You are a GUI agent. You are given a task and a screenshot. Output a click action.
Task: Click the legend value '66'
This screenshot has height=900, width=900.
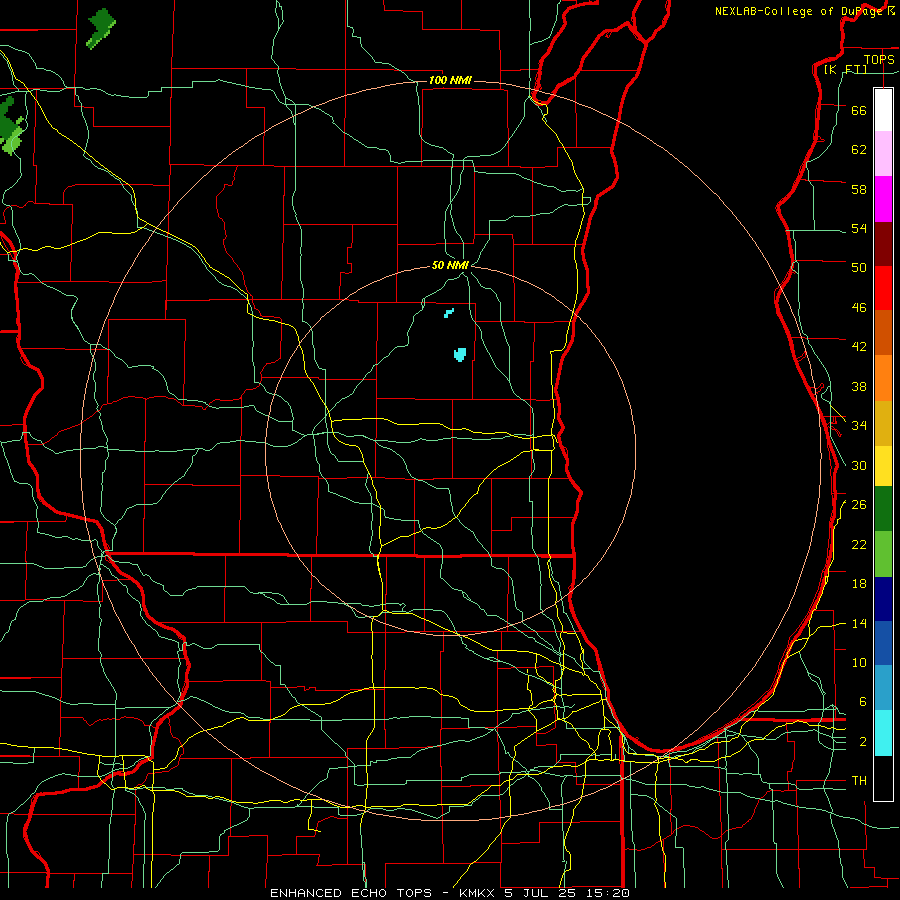(x=859, y=110)
